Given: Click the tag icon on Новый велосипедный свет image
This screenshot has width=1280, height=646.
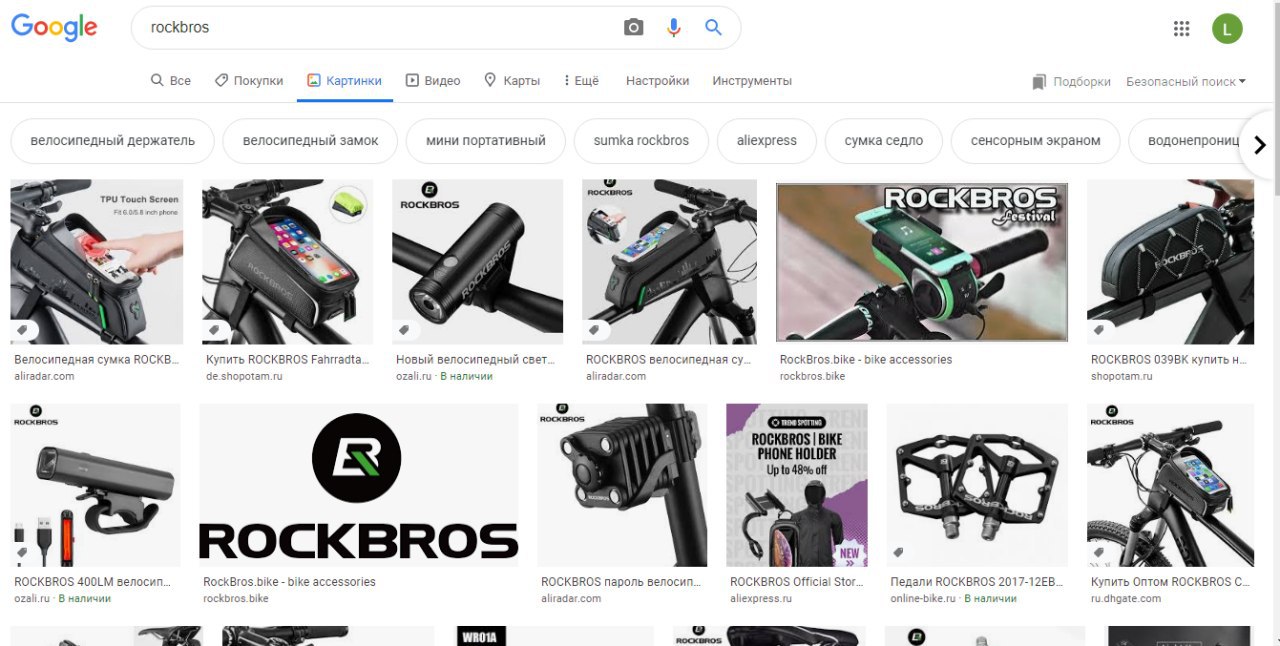Looking at the screenshot, I should (x=405, y=330).
